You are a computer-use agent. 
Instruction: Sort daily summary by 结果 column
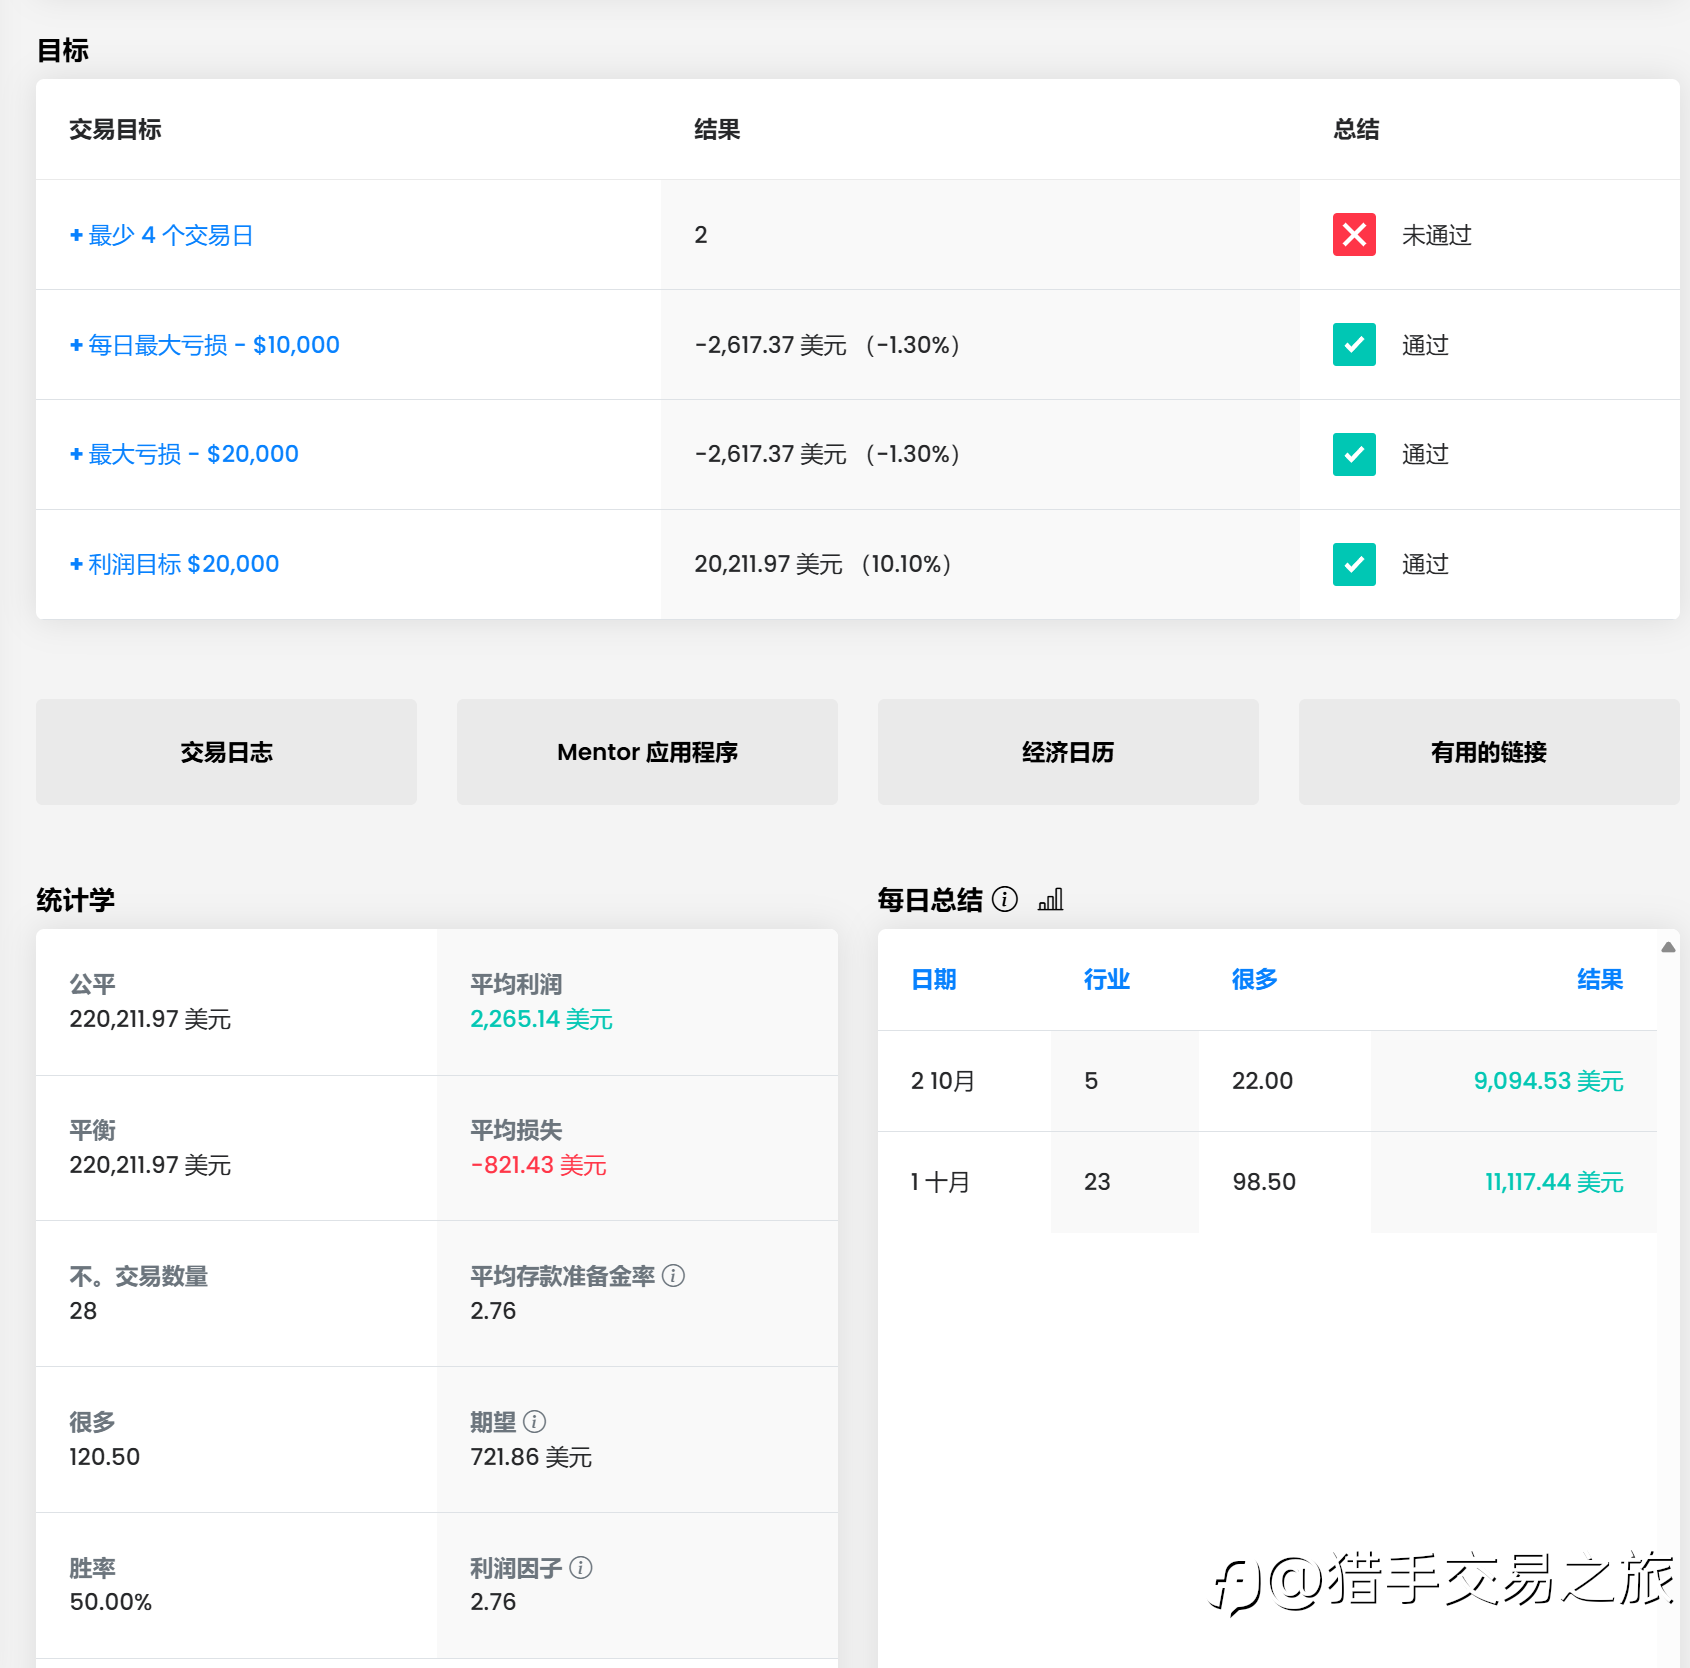[x=1600, y=979]
